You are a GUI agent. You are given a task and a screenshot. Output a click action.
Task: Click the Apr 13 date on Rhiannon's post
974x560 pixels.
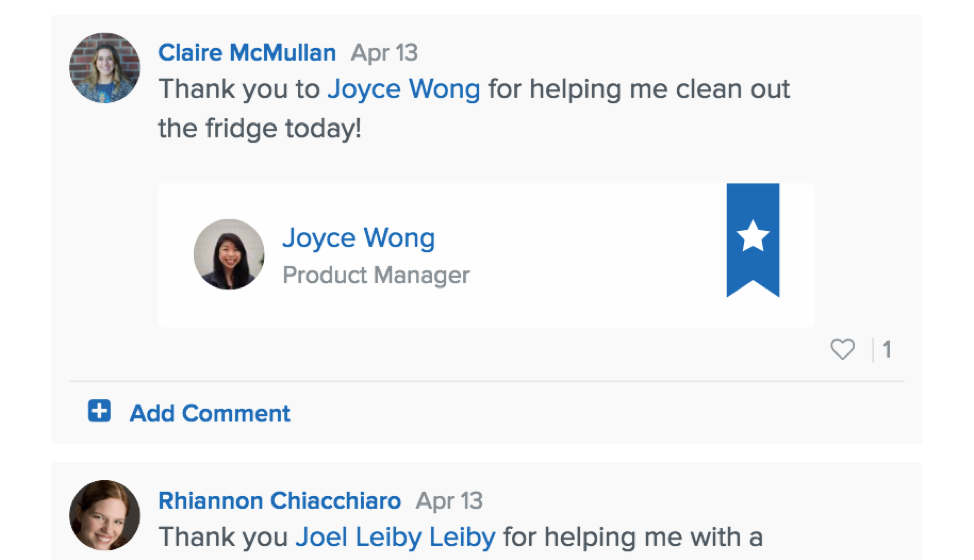(449, 501)
